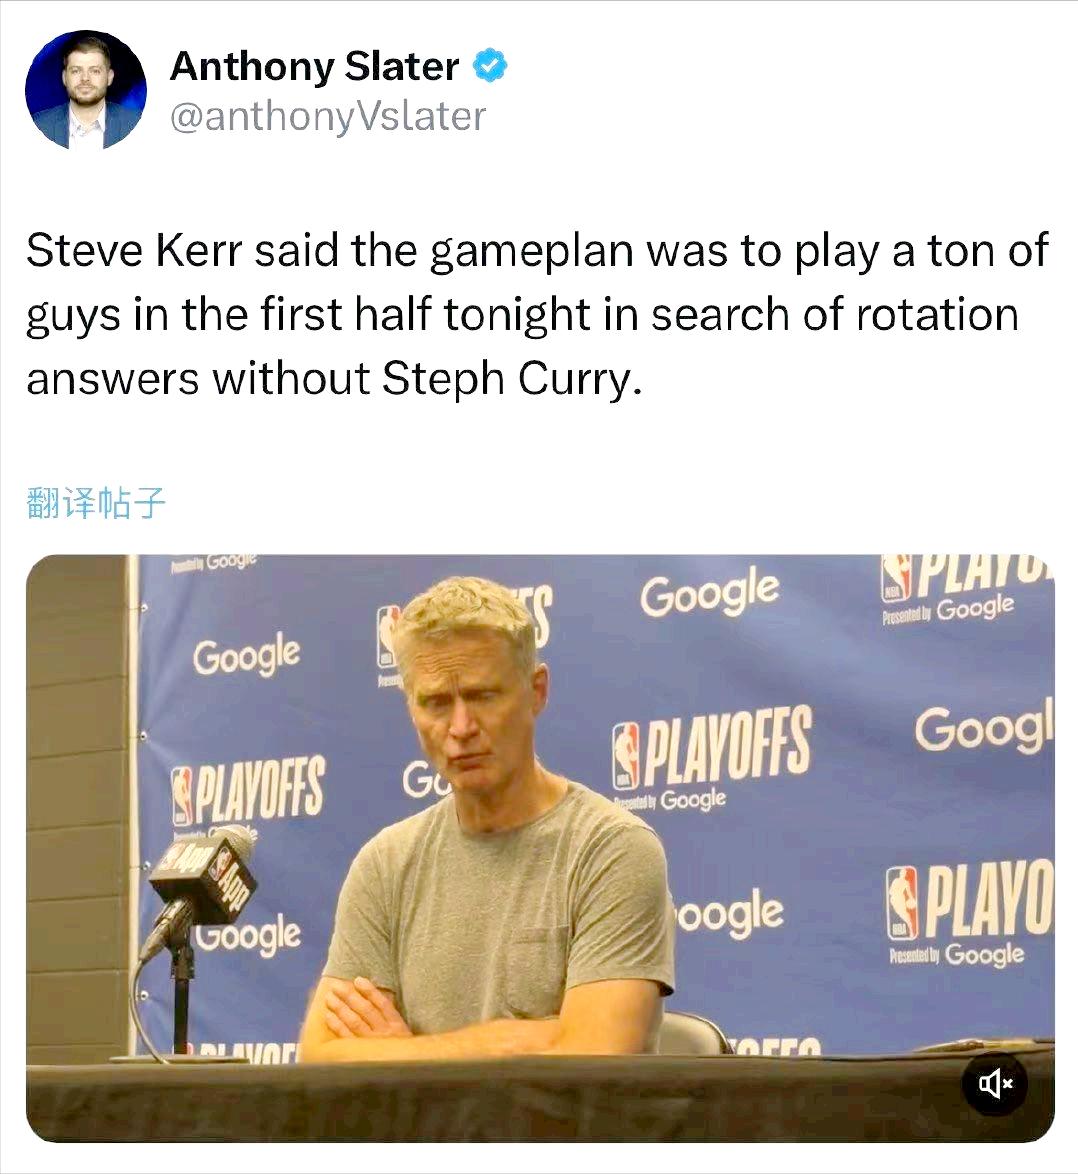Click the PLAYOFFS logo above the microphone
This screenshot has width=1078, height=1174.
pos(248,786)
